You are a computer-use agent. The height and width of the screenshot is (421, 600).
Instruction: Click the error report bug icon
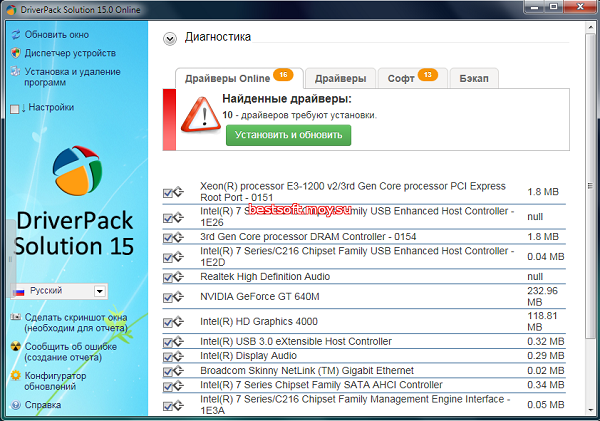pos(15,347)
